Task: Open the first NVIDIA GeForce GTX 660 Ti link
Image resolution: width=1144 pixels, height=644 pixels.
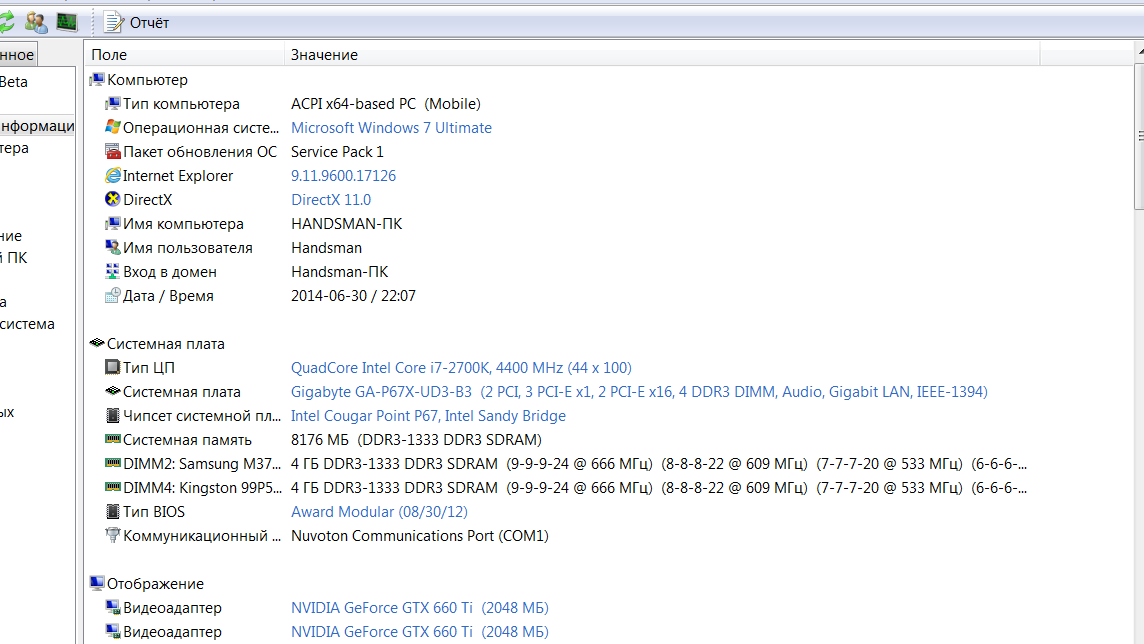Action: pos(420,608)
